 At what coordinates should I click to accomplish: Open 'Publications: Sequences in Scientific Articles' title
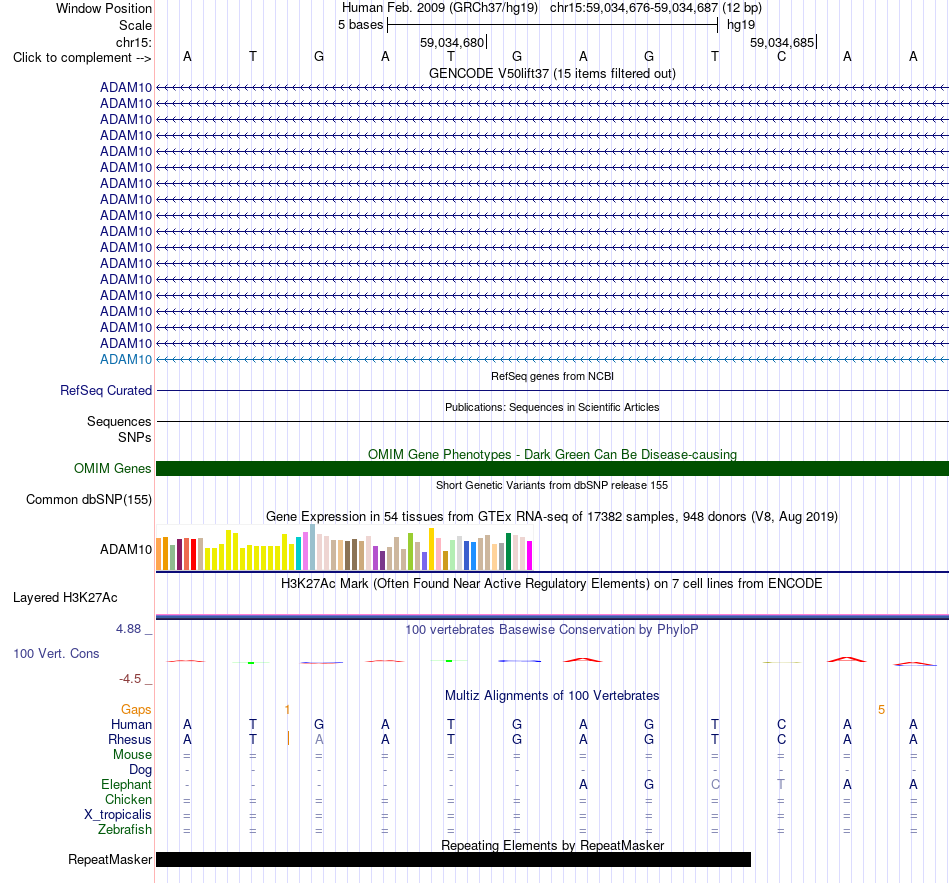[552, 407]
